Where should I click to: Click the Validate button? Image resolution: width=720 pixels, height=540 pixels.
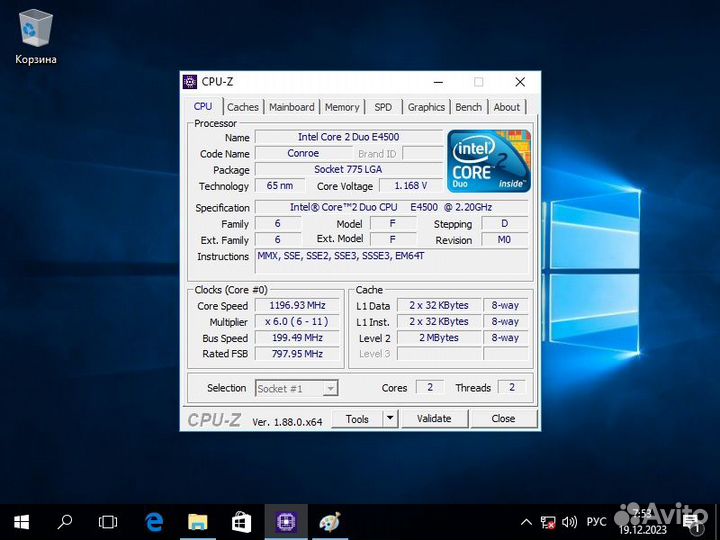pos(434,418)
